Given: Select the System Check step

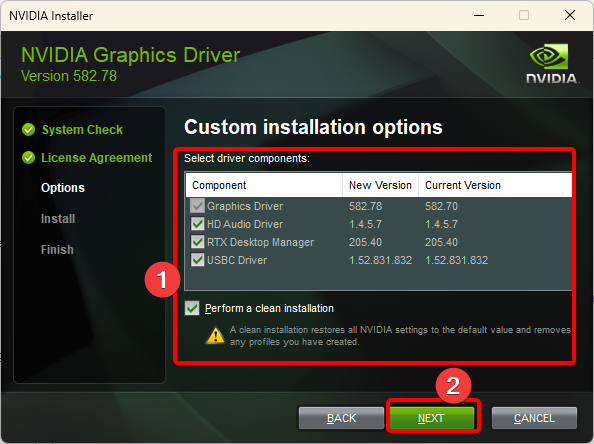Looking at the screenshot, I should click(x=82, y=130).
